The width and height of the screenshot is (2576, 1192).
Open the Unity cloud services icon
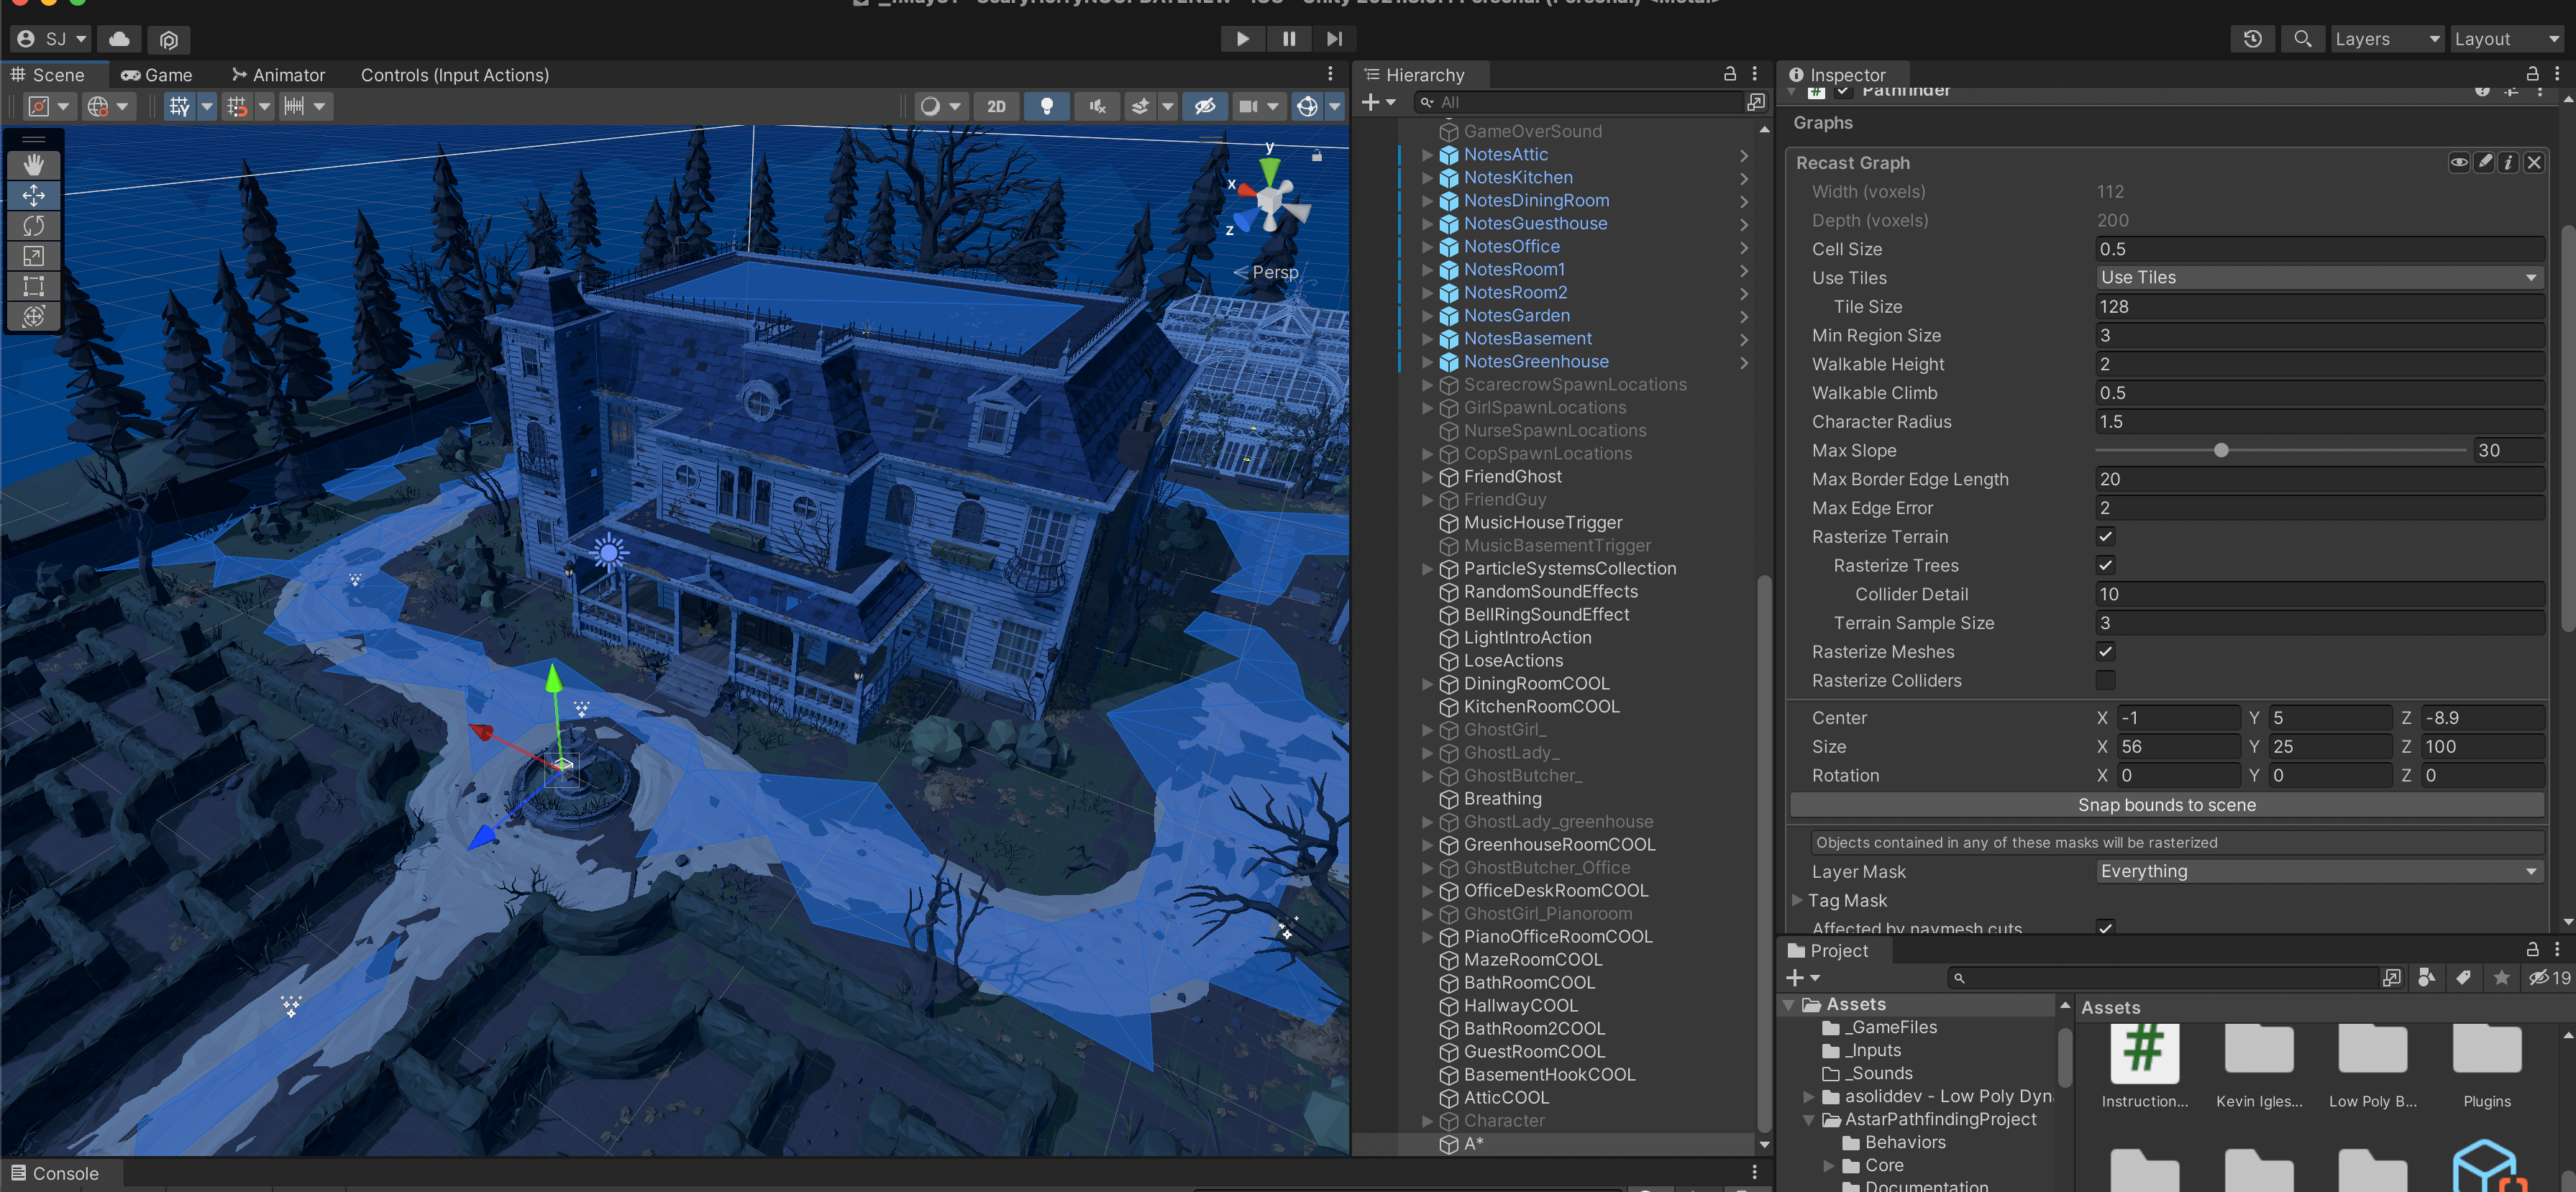119,39
